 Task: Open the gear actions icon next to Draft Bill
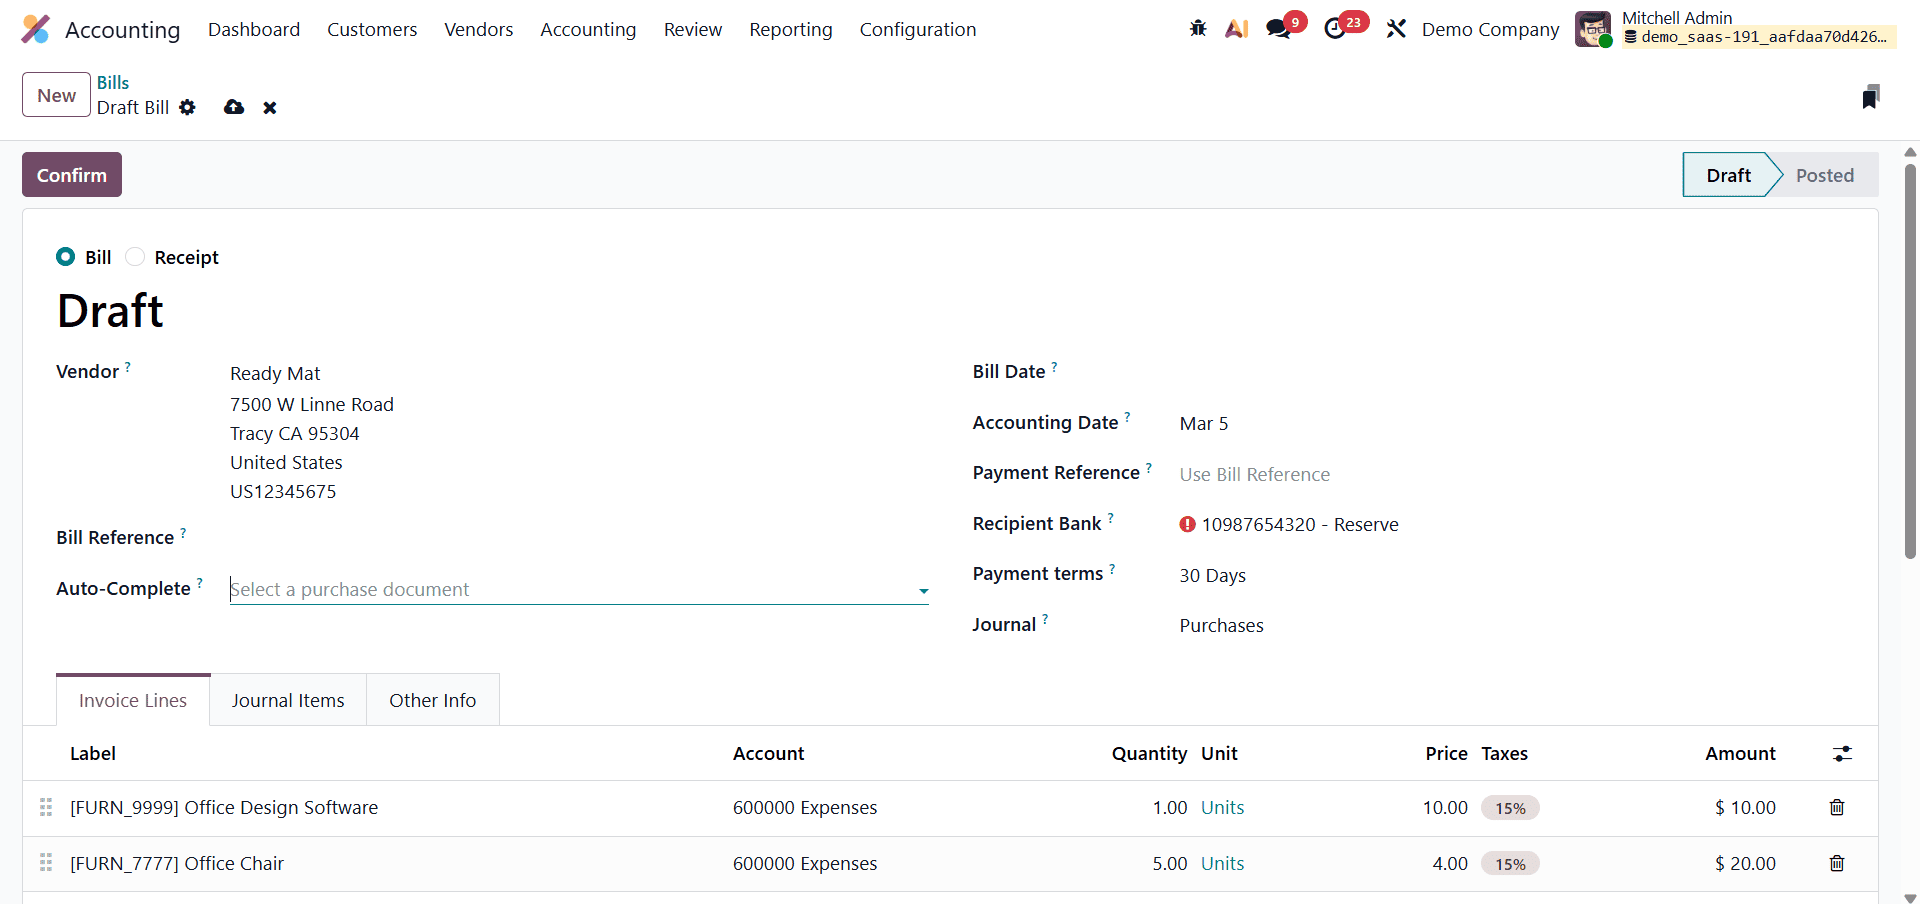188,107
